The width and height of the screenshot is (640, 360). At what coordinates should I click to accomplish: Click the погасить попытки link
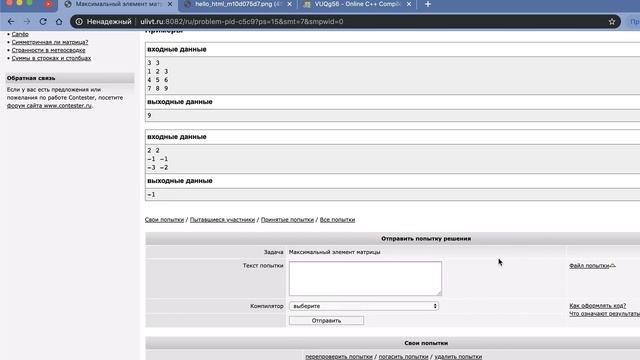coord(403,357)
